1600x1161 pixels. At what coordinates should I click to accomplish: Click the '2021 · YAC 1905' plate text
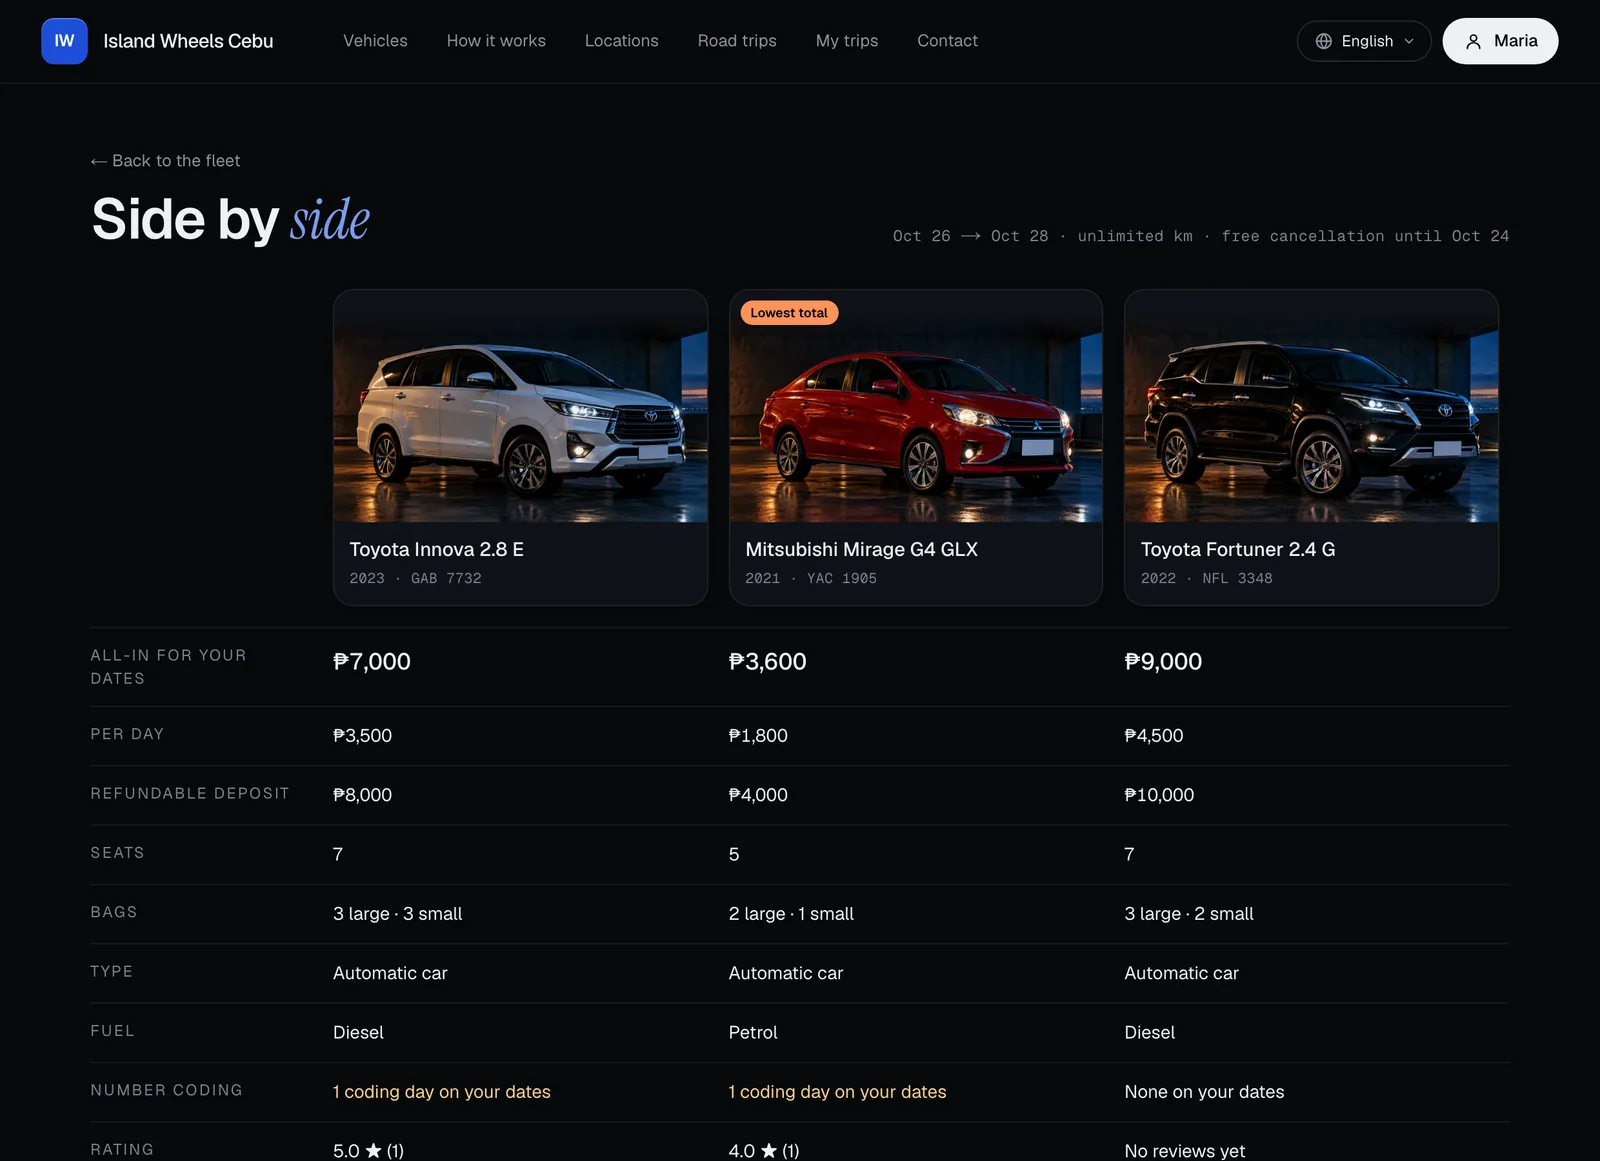(x=811, y=579)
